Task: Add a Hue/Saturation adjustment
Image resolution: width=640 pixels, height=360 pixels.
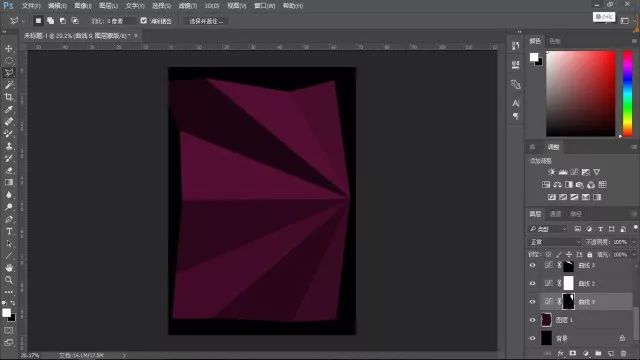Action: point(546,185)
